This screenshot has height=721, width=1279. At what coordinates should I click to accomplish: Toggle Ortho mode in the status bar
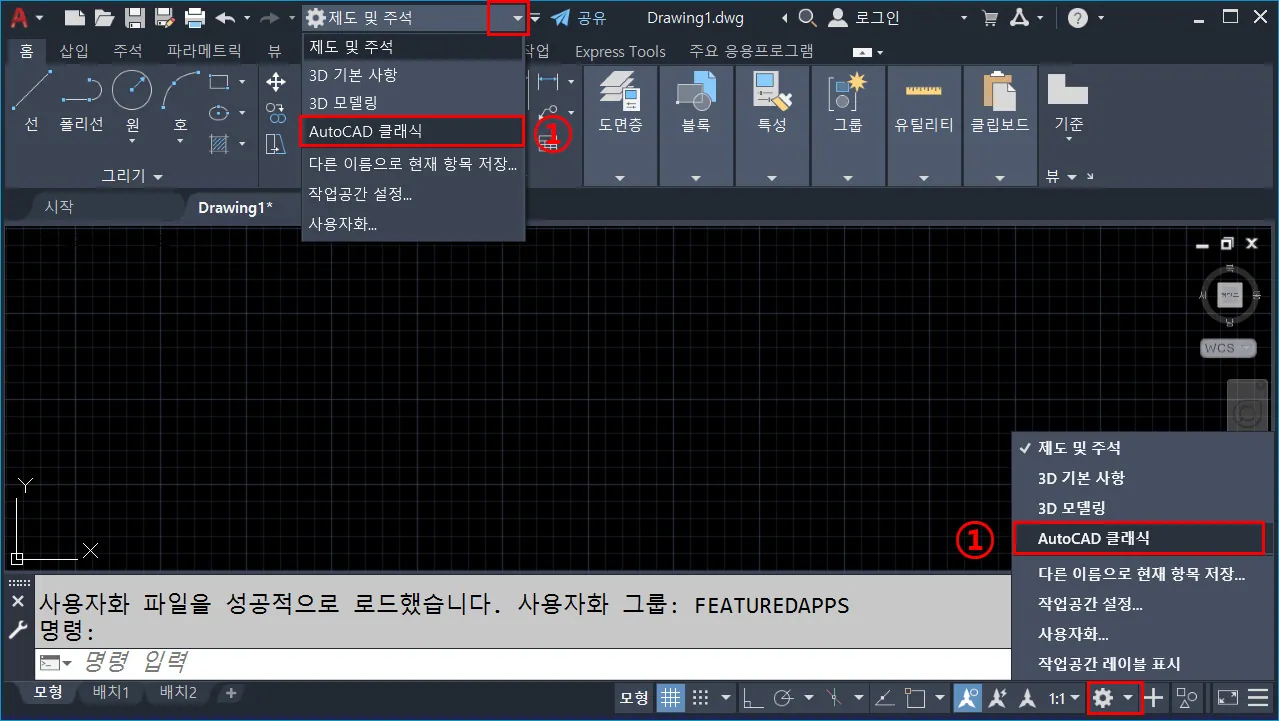(754, 697)
